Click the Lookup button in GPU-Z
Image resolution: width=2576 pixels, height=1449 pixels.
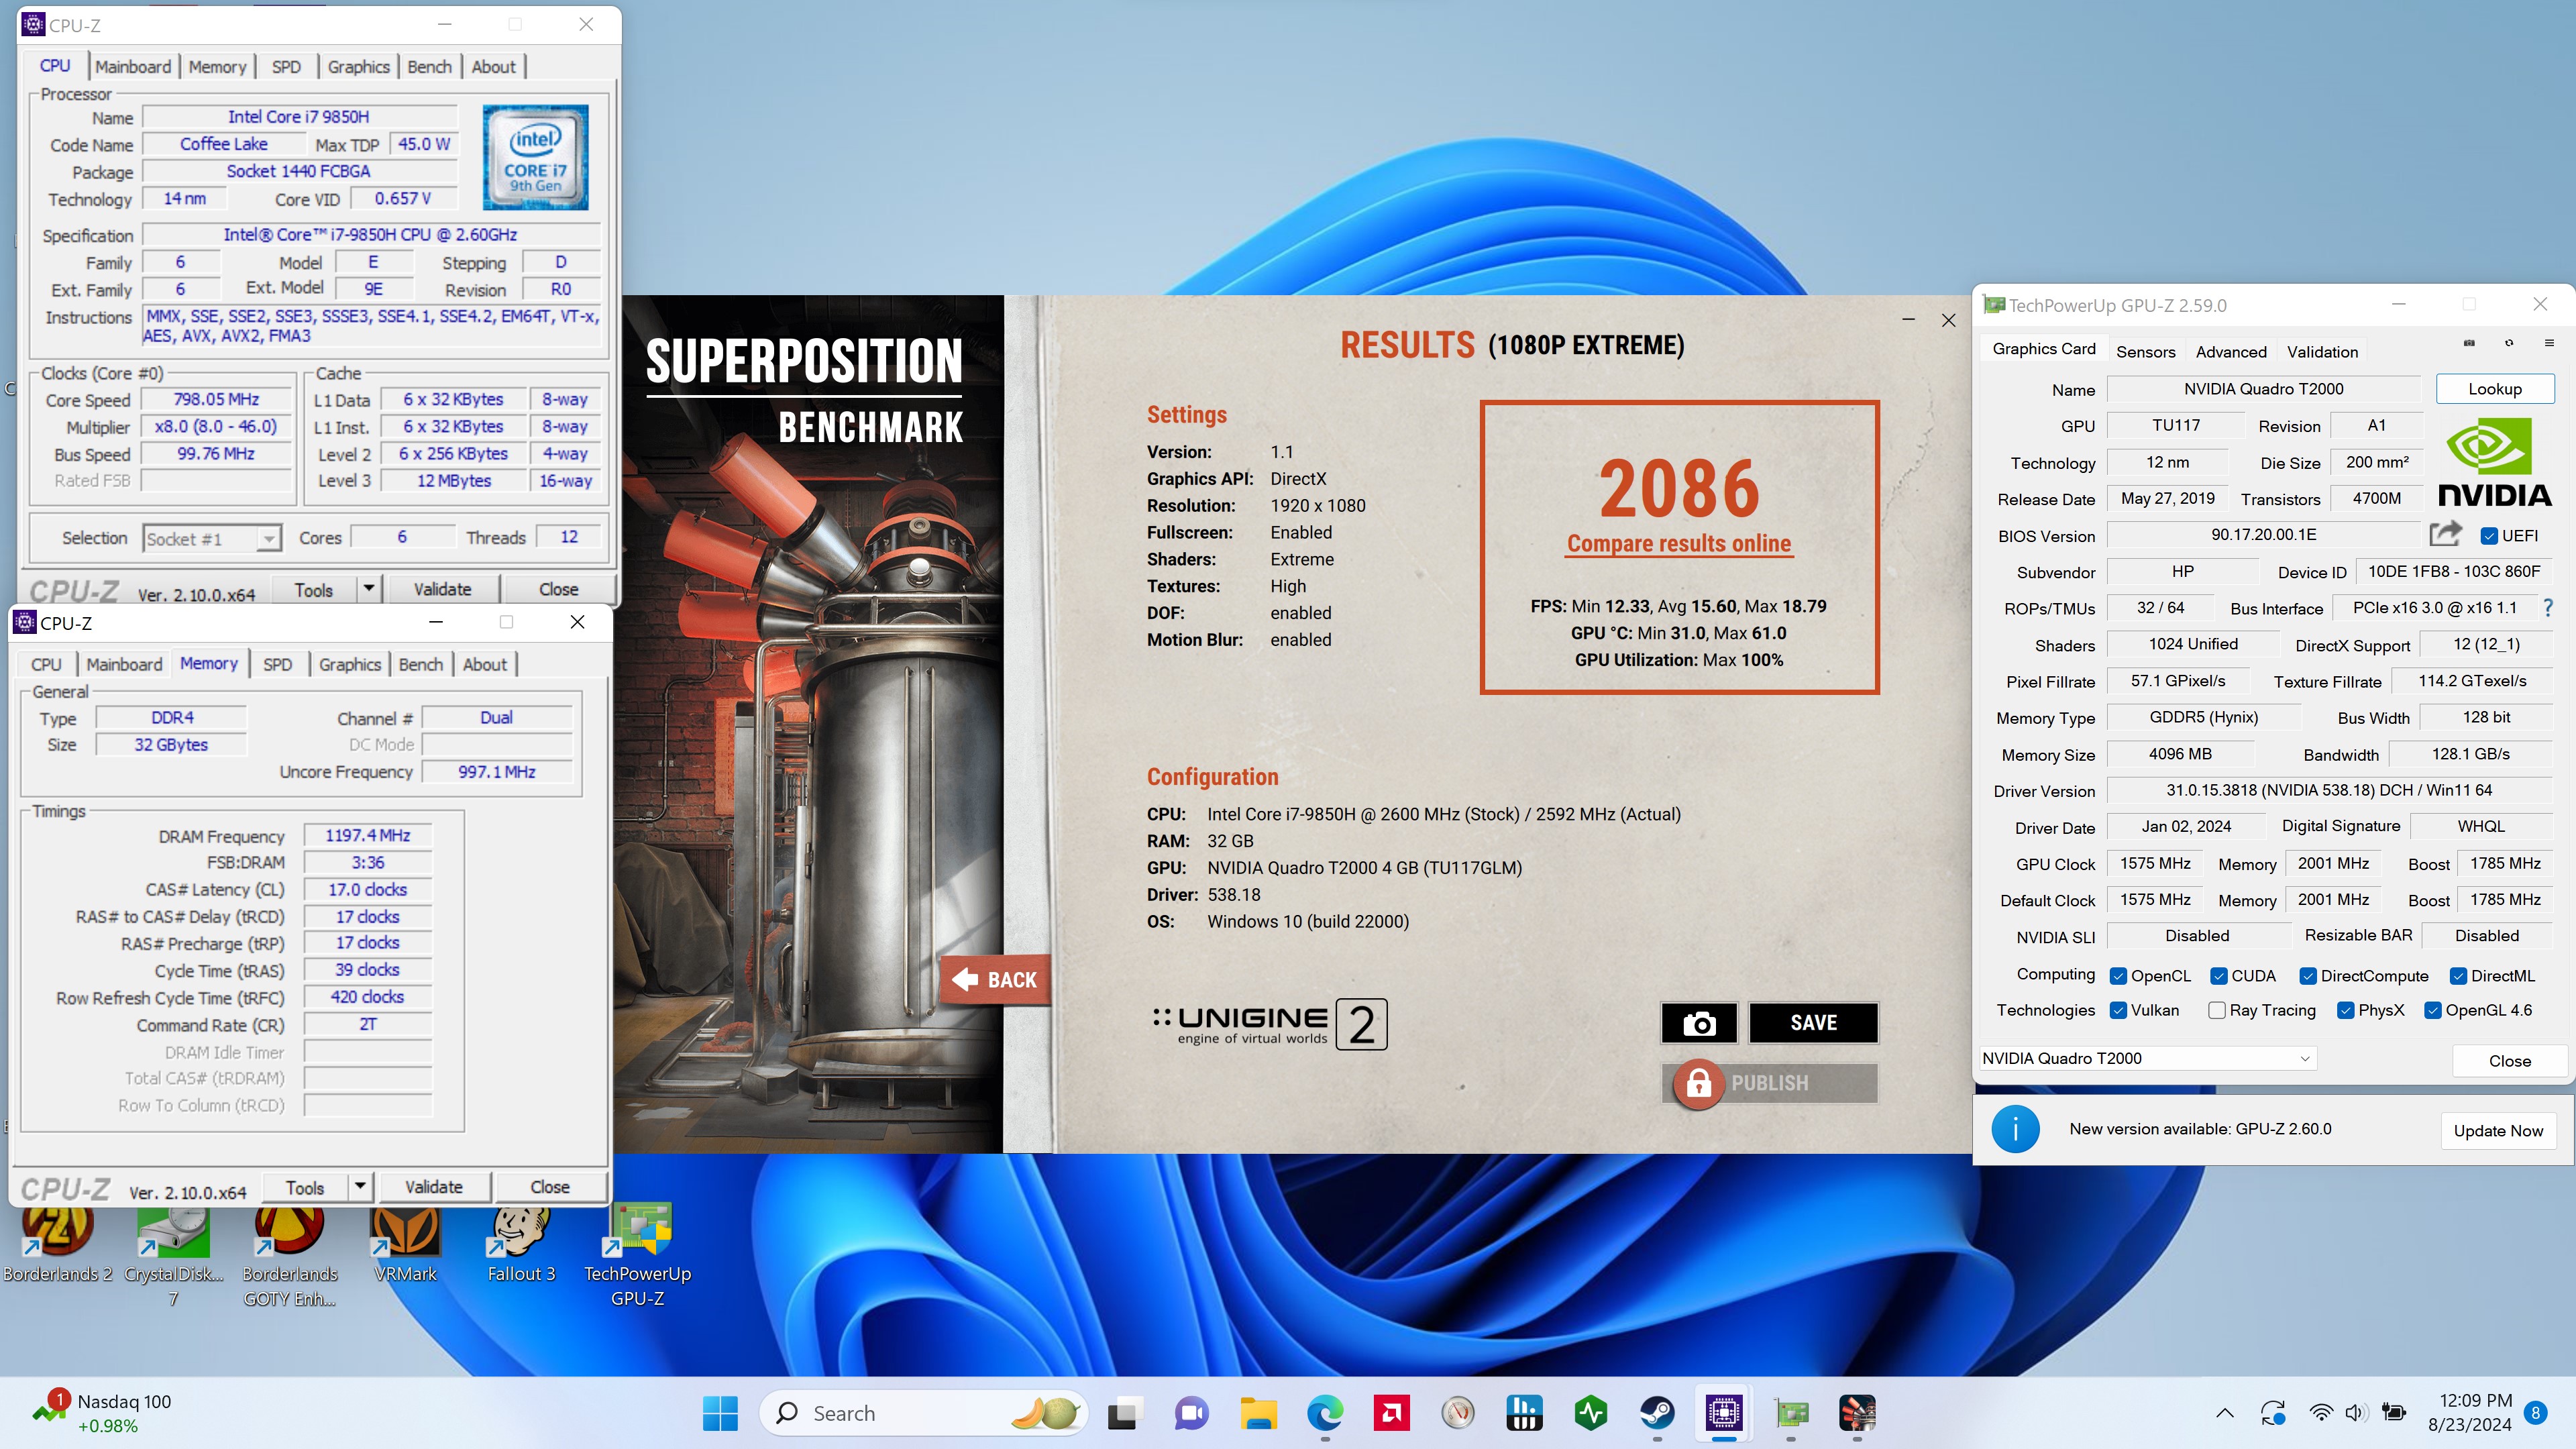2495,389
